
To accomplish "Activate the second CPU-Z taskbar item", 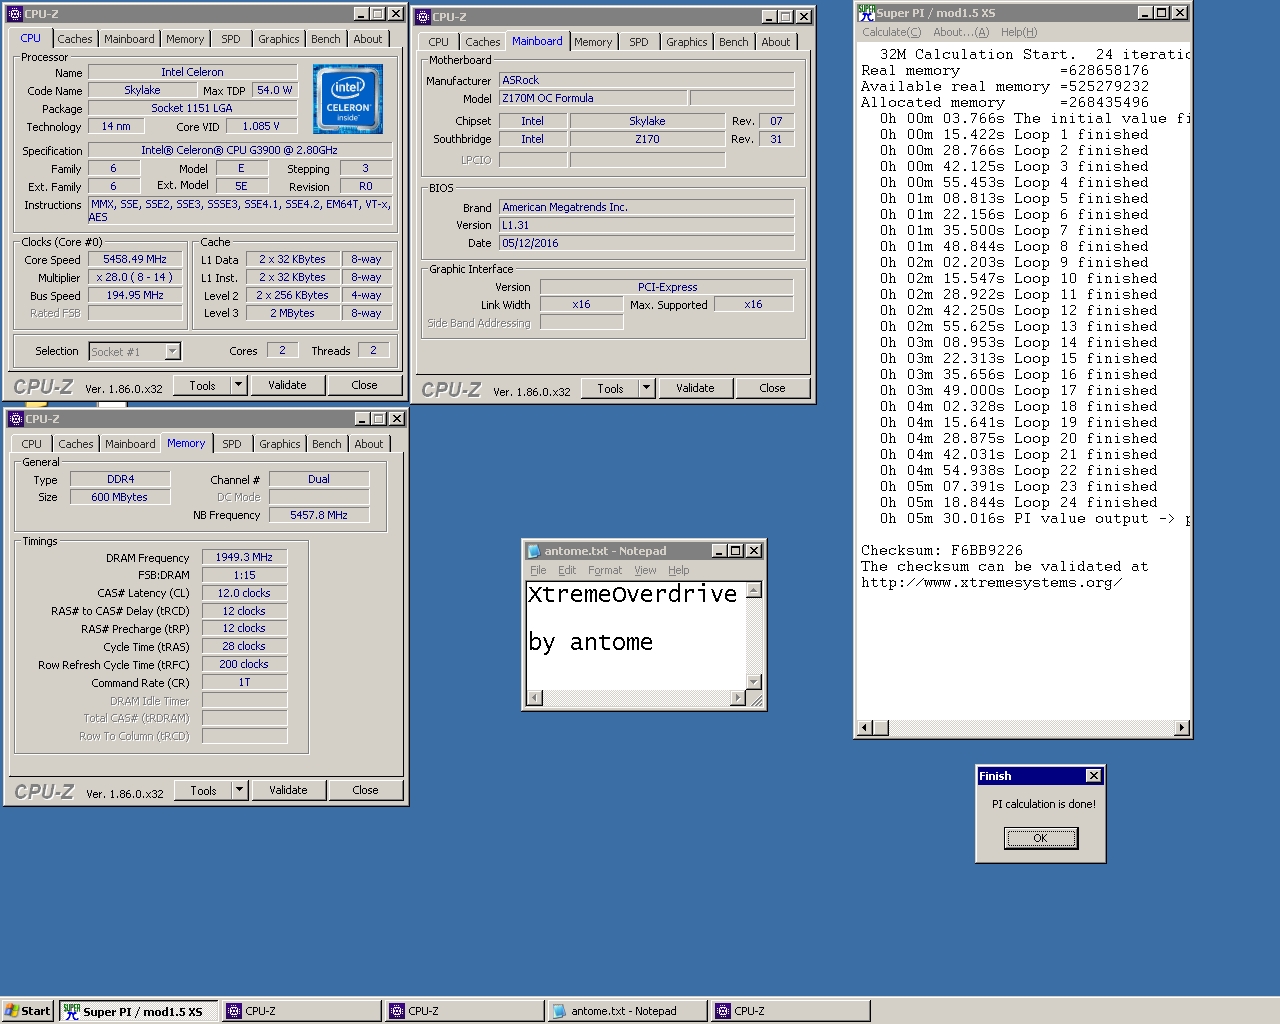I will pyautogui.click(x=465, y=1012).
